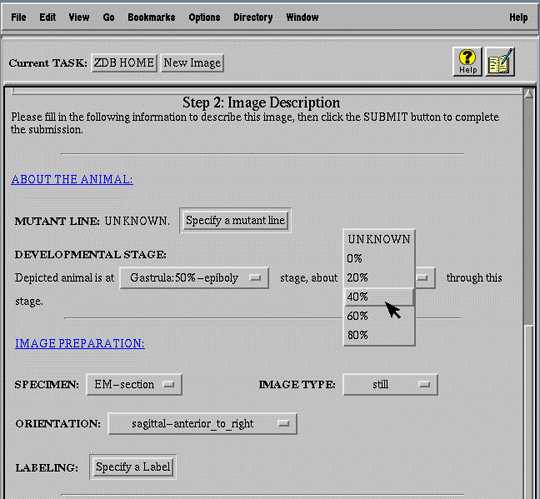The width and height of the screenshot is (540, 499).
Task: Follow the ABOUT THE ANIMAL link
Action: (x=72, y=179)
